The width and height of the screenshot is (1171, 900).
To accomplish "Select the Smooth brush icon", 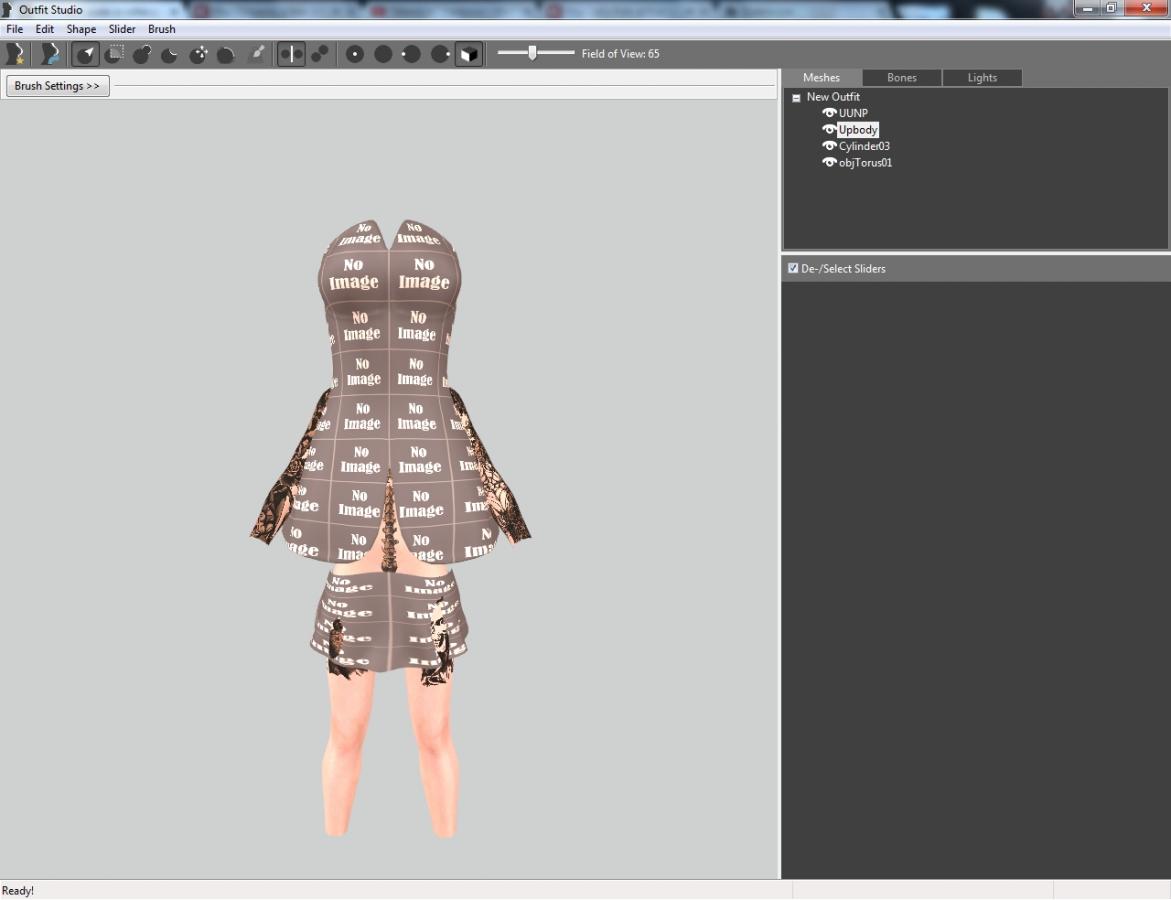I will tap(226, 54).
